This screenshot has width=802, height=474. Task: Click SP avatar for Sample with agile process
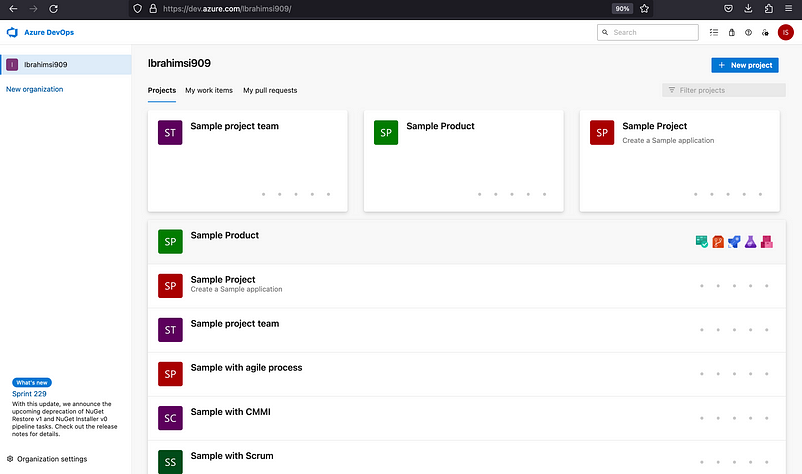coord(170,374)
